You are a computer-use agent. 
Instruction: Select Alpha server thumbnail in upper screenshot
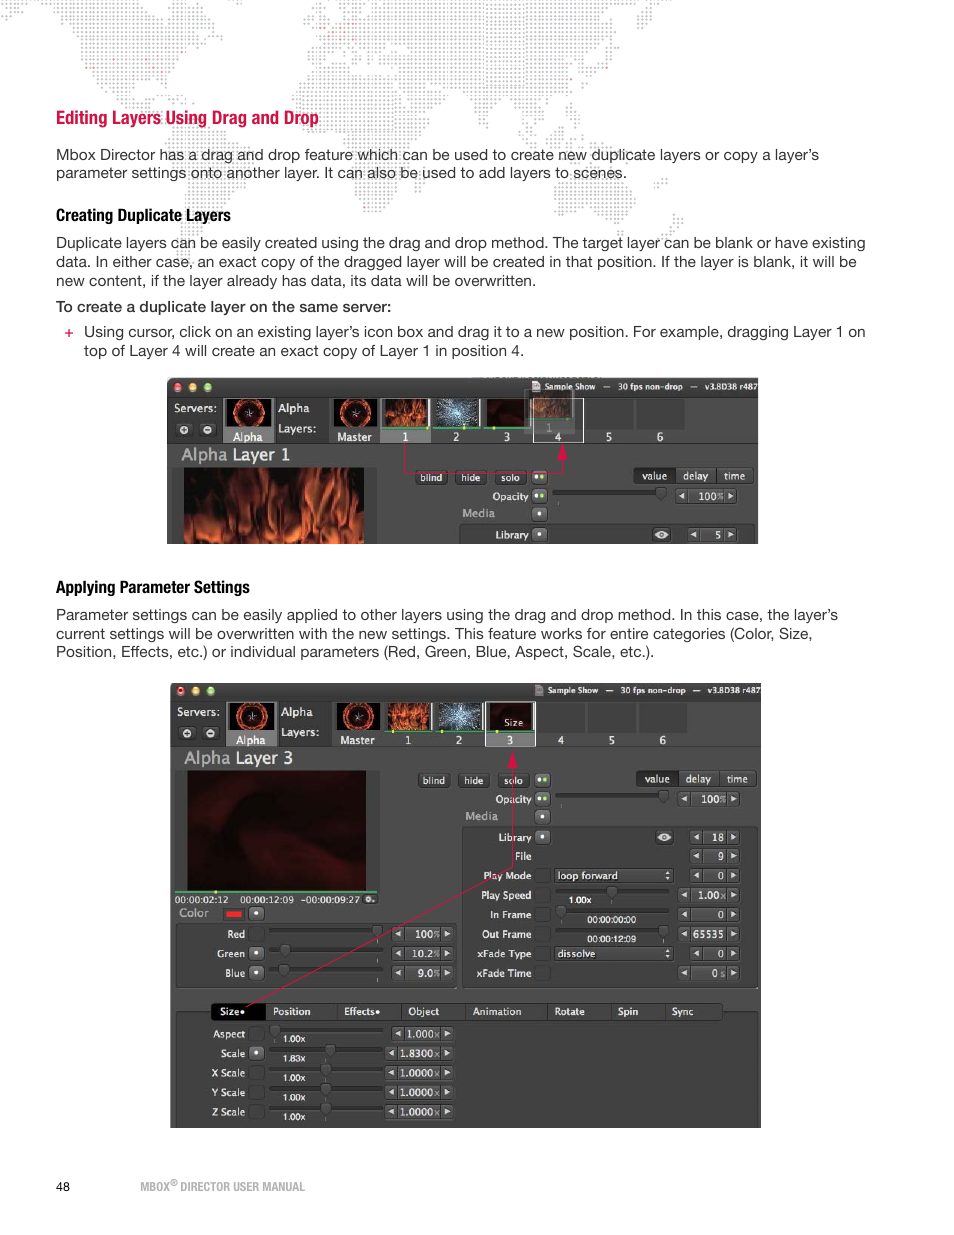pos(248,414)
